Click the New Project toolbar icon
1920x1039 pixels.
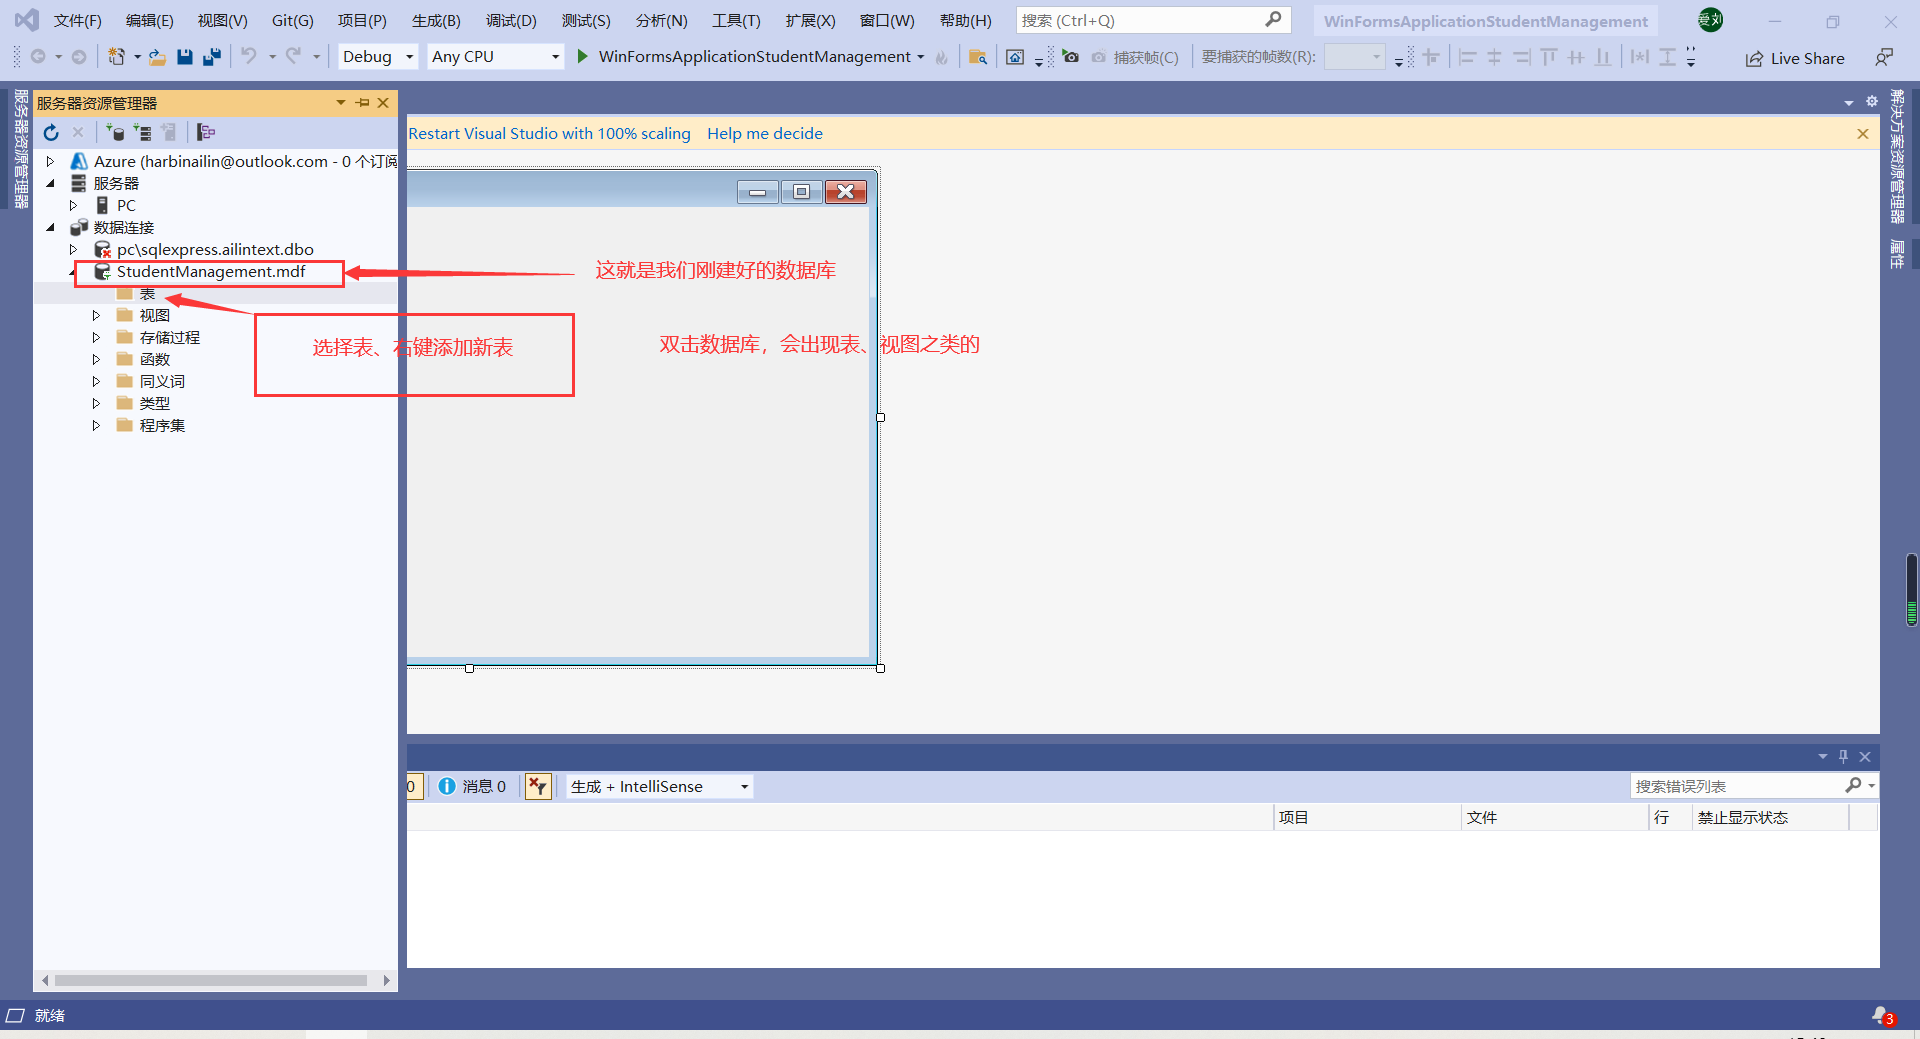119,56
